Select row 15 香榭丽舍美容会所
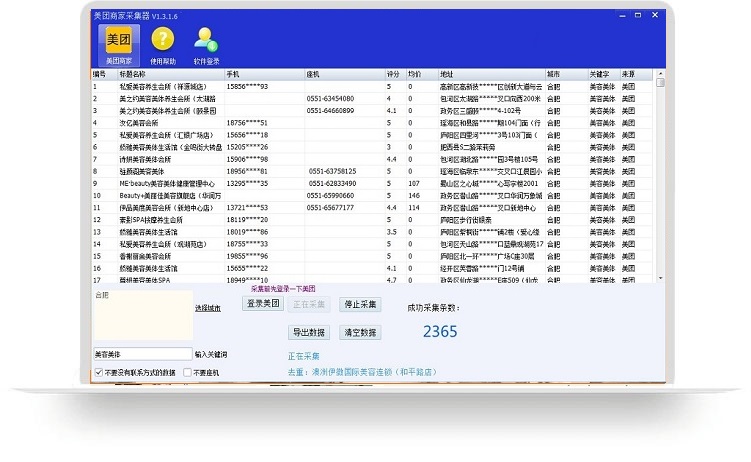Viewport: 751px width, 462px height. (x=372, y=256)
